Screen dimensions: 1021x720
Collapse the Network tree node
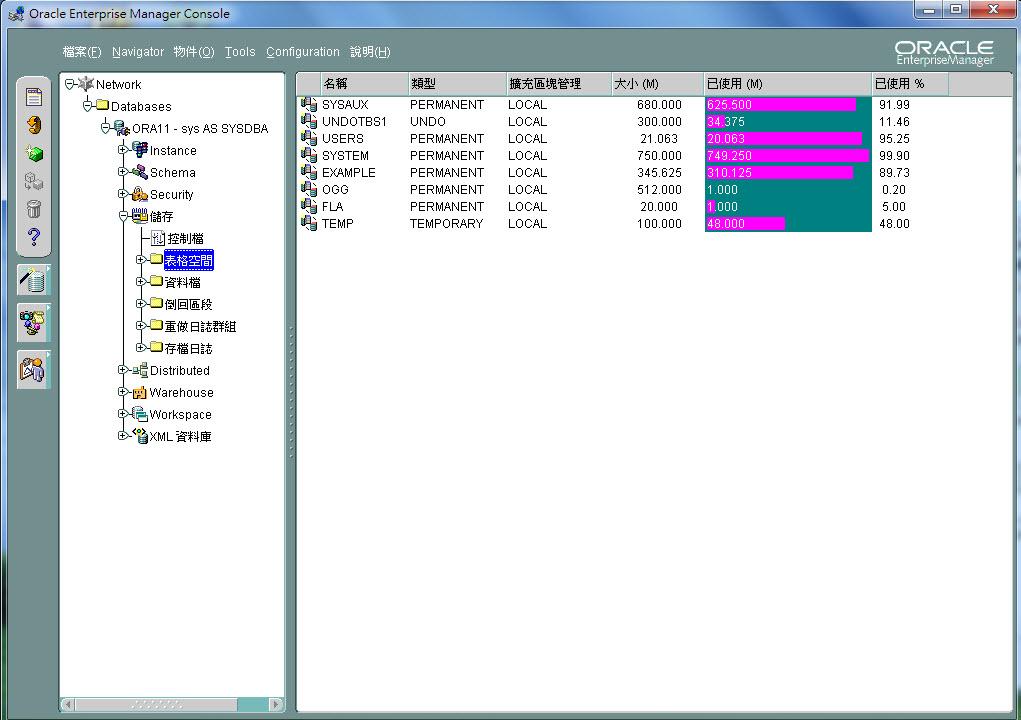[70, 84]
